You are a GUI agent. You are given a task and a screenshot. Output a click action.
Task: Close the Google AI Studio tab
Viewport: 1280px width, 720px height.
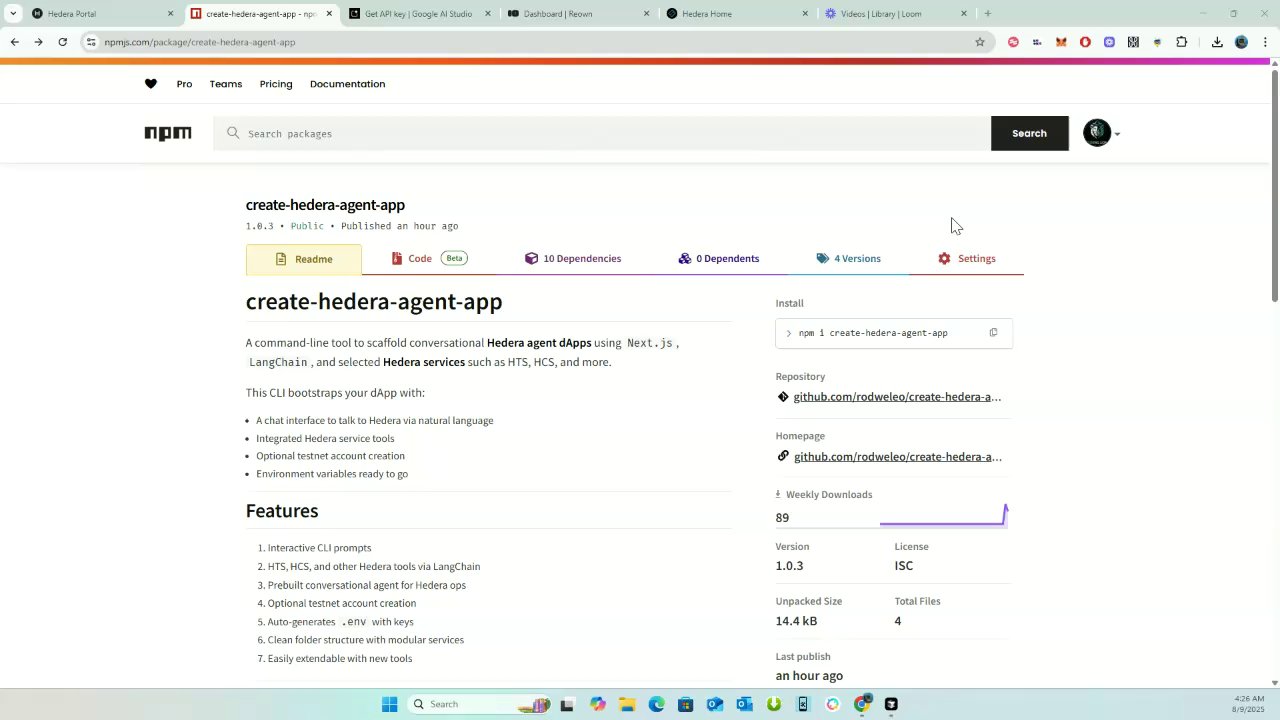488,14
